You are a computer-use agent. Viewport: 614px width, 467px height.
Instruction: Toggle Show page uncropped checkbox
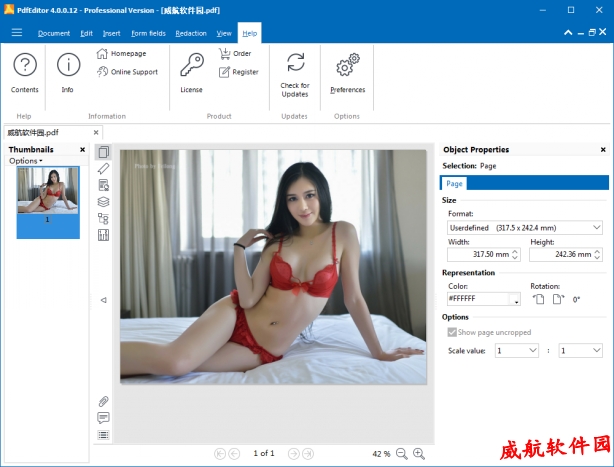(452, 332)
